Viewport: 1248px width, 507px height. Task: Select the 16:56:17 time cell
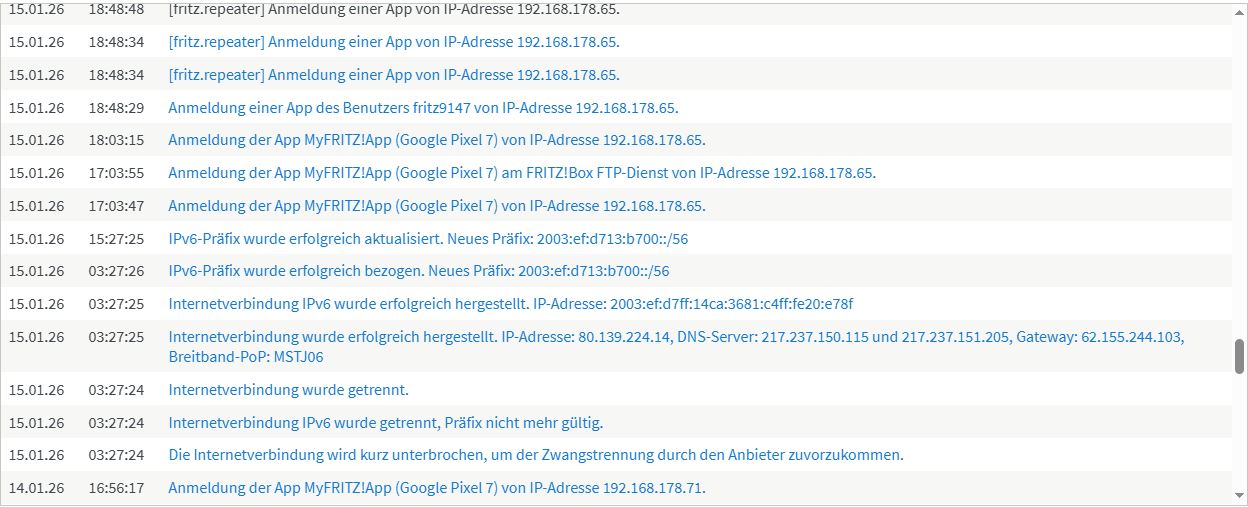(x=116, y=488)
